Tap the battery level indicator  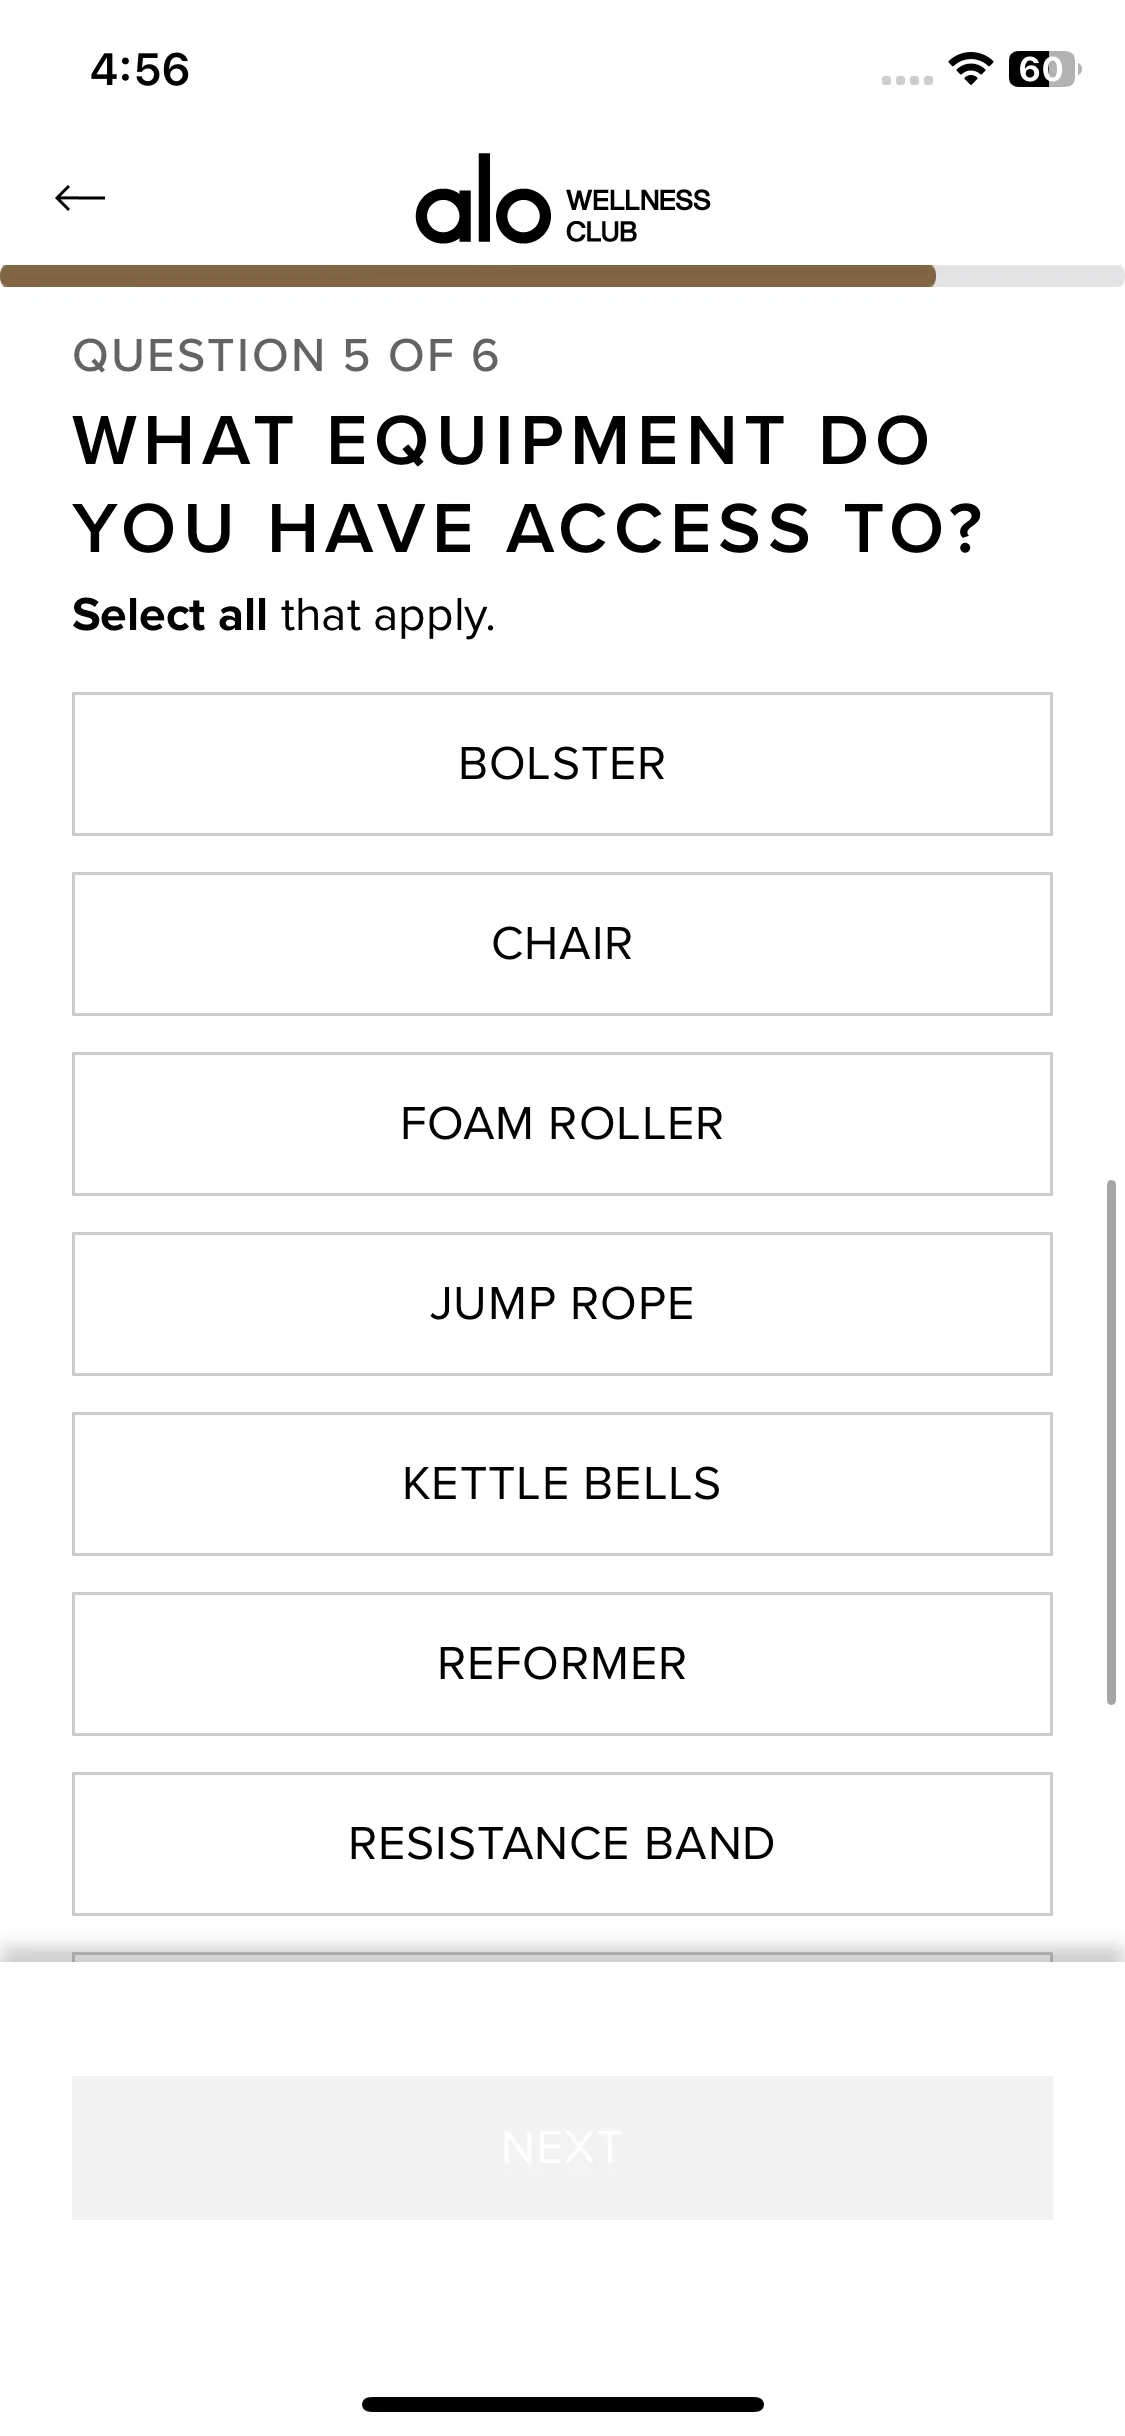pyautogui.click(x=1044, y=69)
